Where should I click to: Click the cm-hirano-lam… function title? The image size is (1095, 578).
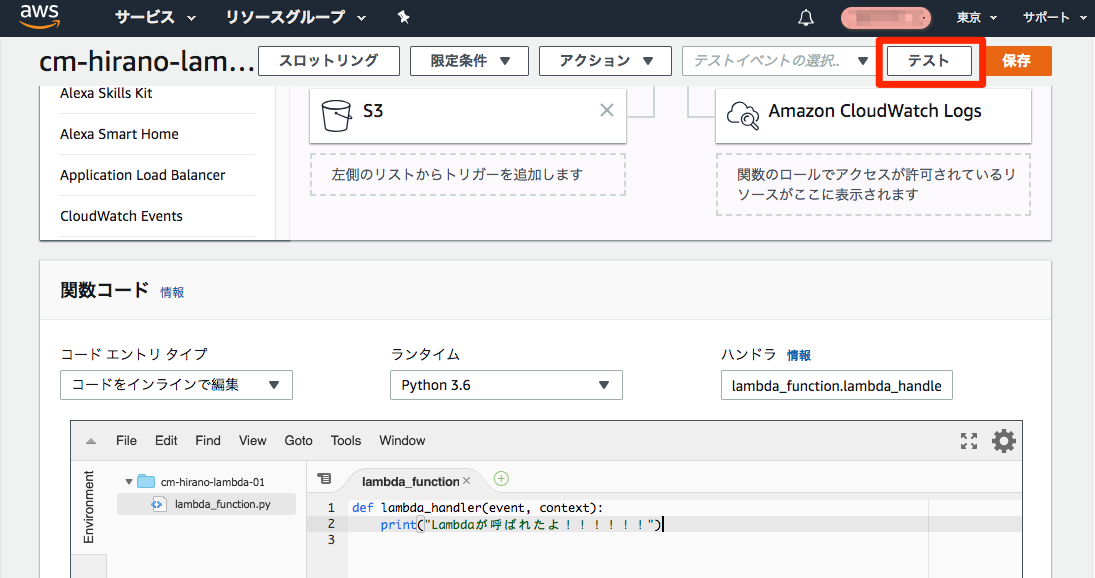[x=147, y=62]
